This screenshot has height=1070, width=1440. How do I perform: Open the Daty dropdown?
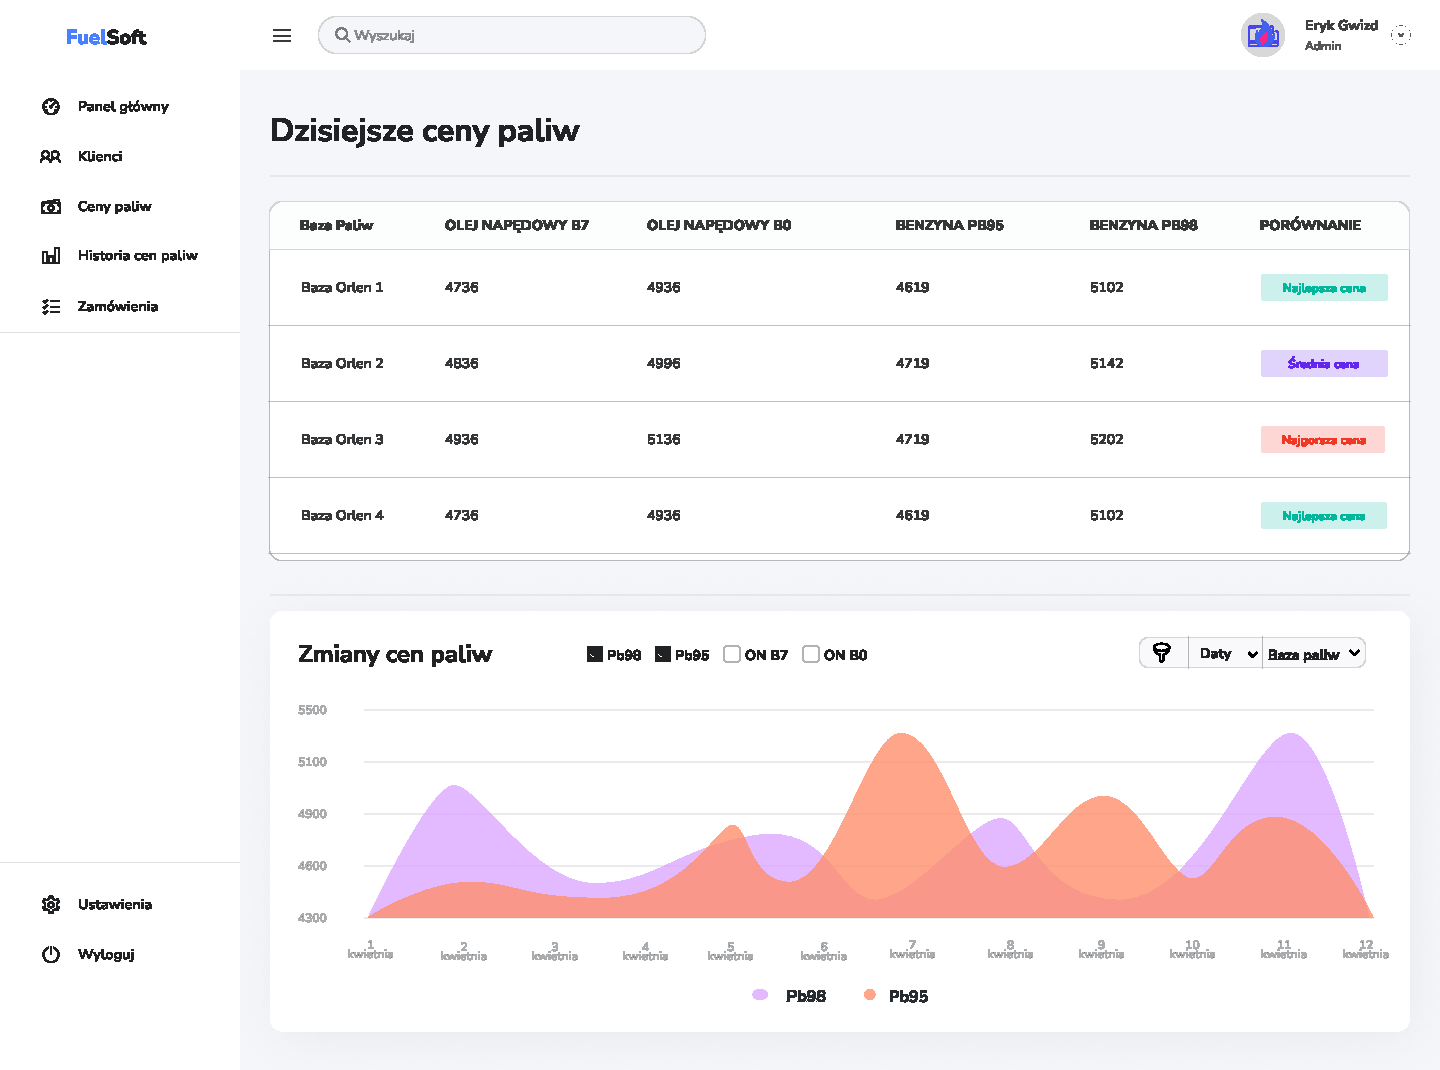tap(1226, 654)
